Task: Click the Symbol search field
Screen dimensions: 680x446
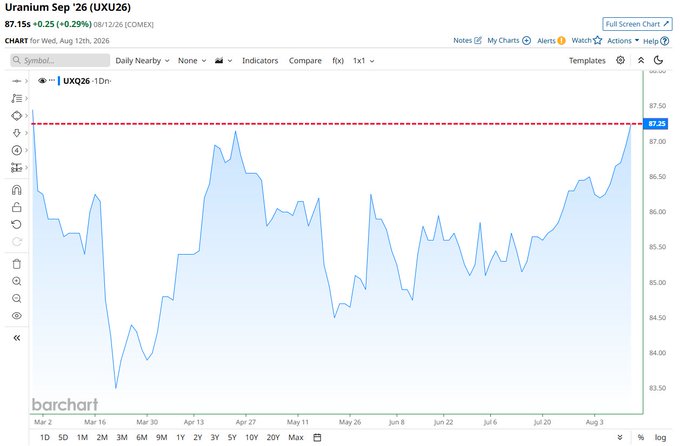Action: [60, 60]
